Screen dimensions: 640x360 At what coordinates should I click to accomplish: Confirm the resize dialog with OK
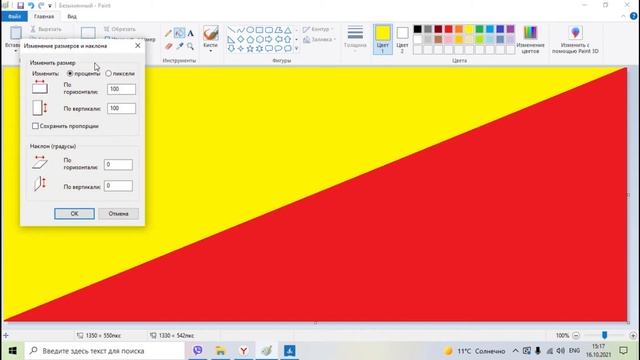pos(74,213)
